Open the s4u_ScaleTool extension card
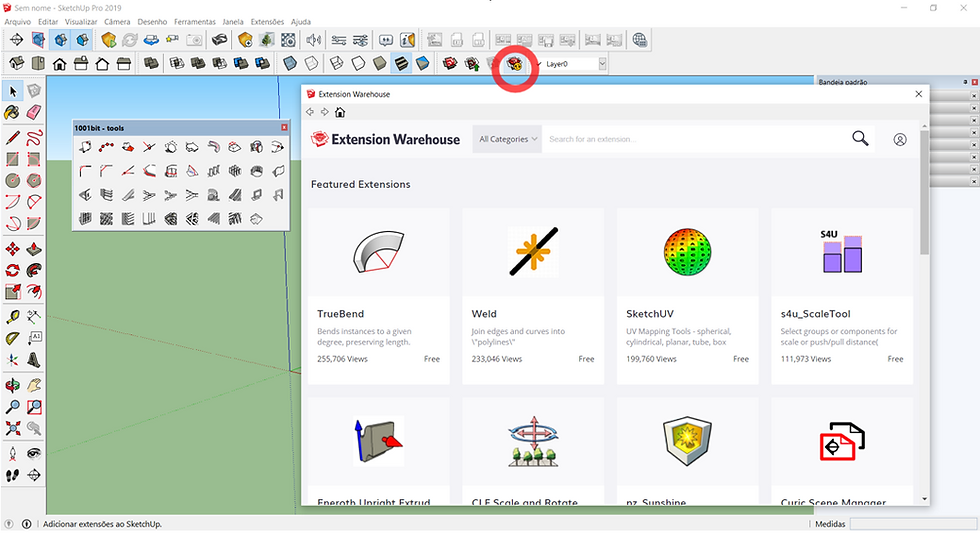This screenshot has width=980, height=533. click(x=842, y=296)
